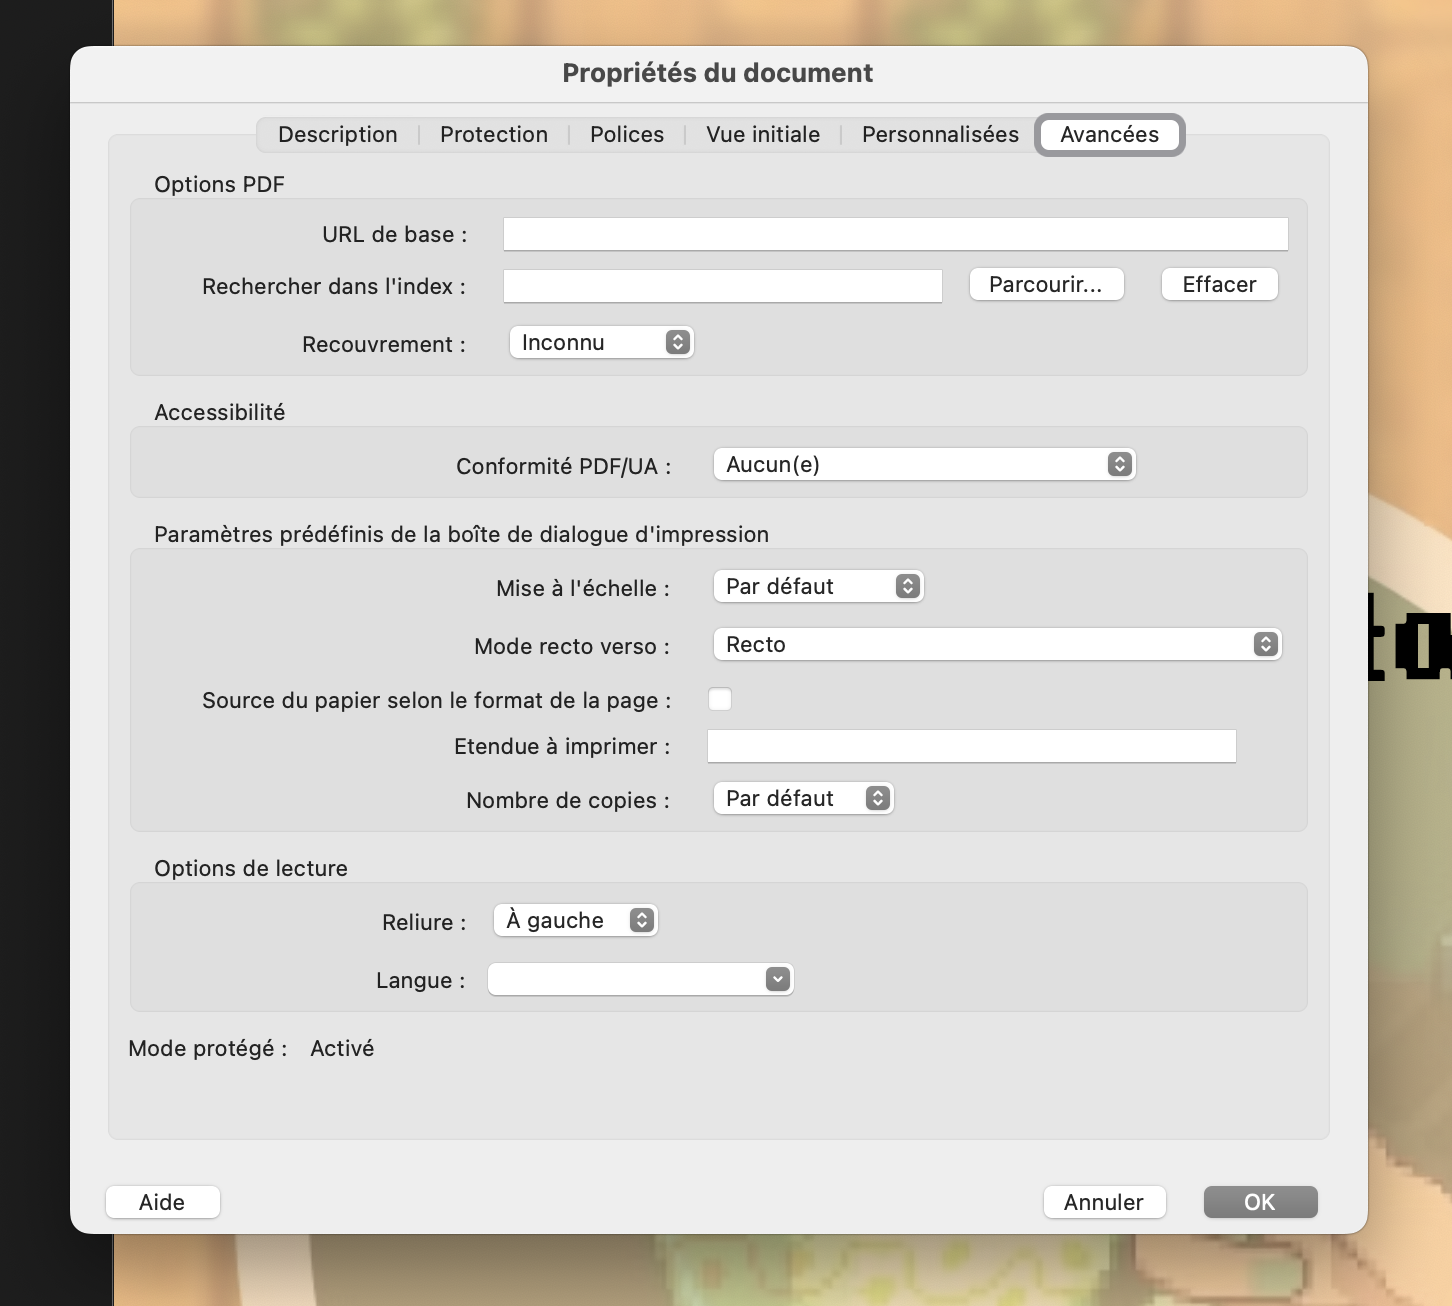Viewport: 1452px width, 1306px height.
Task: Open the Nombre de copies dropdown
Action: click(804, 798)
